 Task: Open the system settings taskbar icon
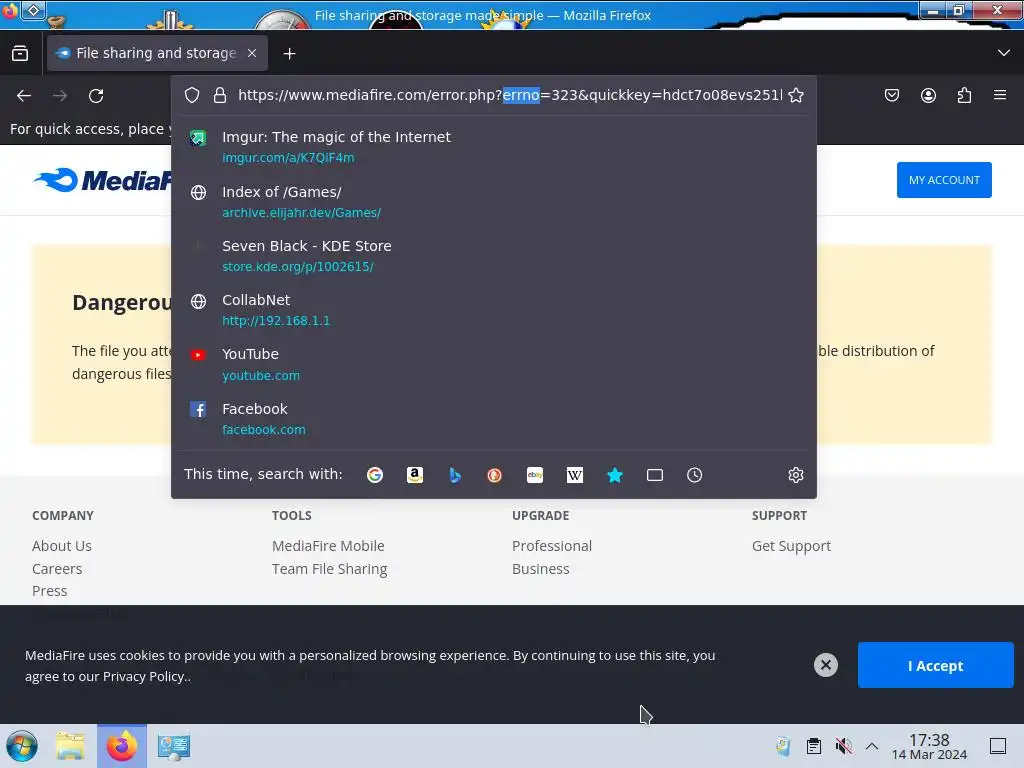(174, 746)
